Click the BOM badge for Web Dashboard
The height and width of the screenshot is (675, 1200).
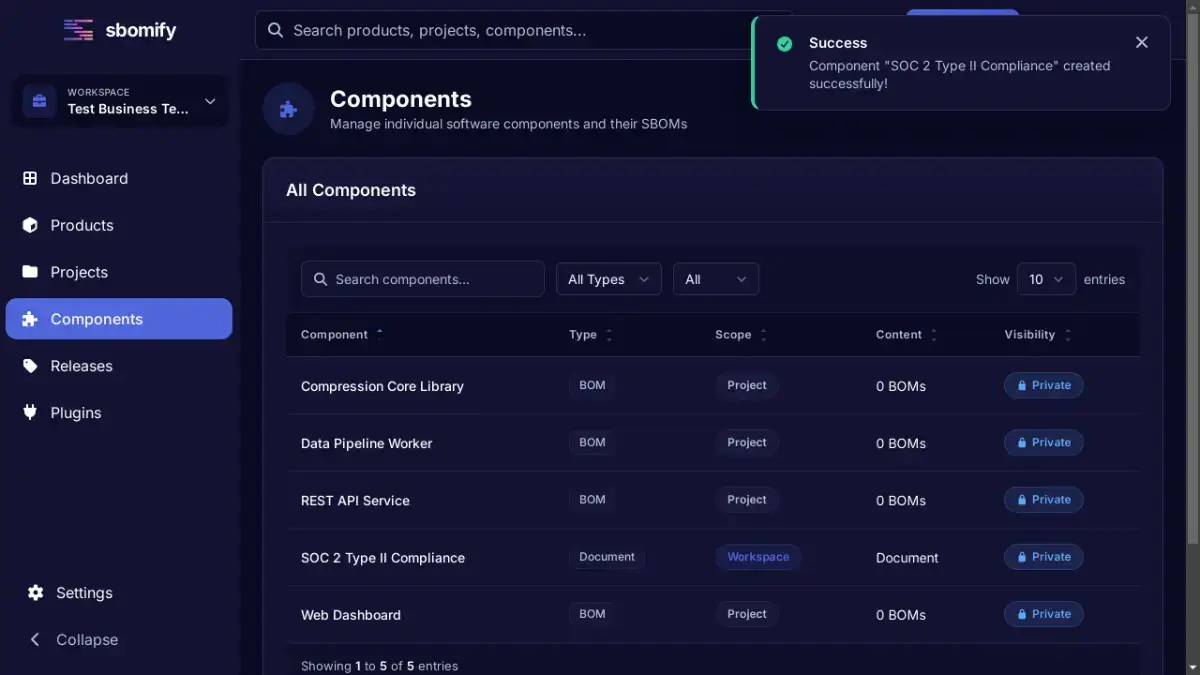[x=592, y=614]
